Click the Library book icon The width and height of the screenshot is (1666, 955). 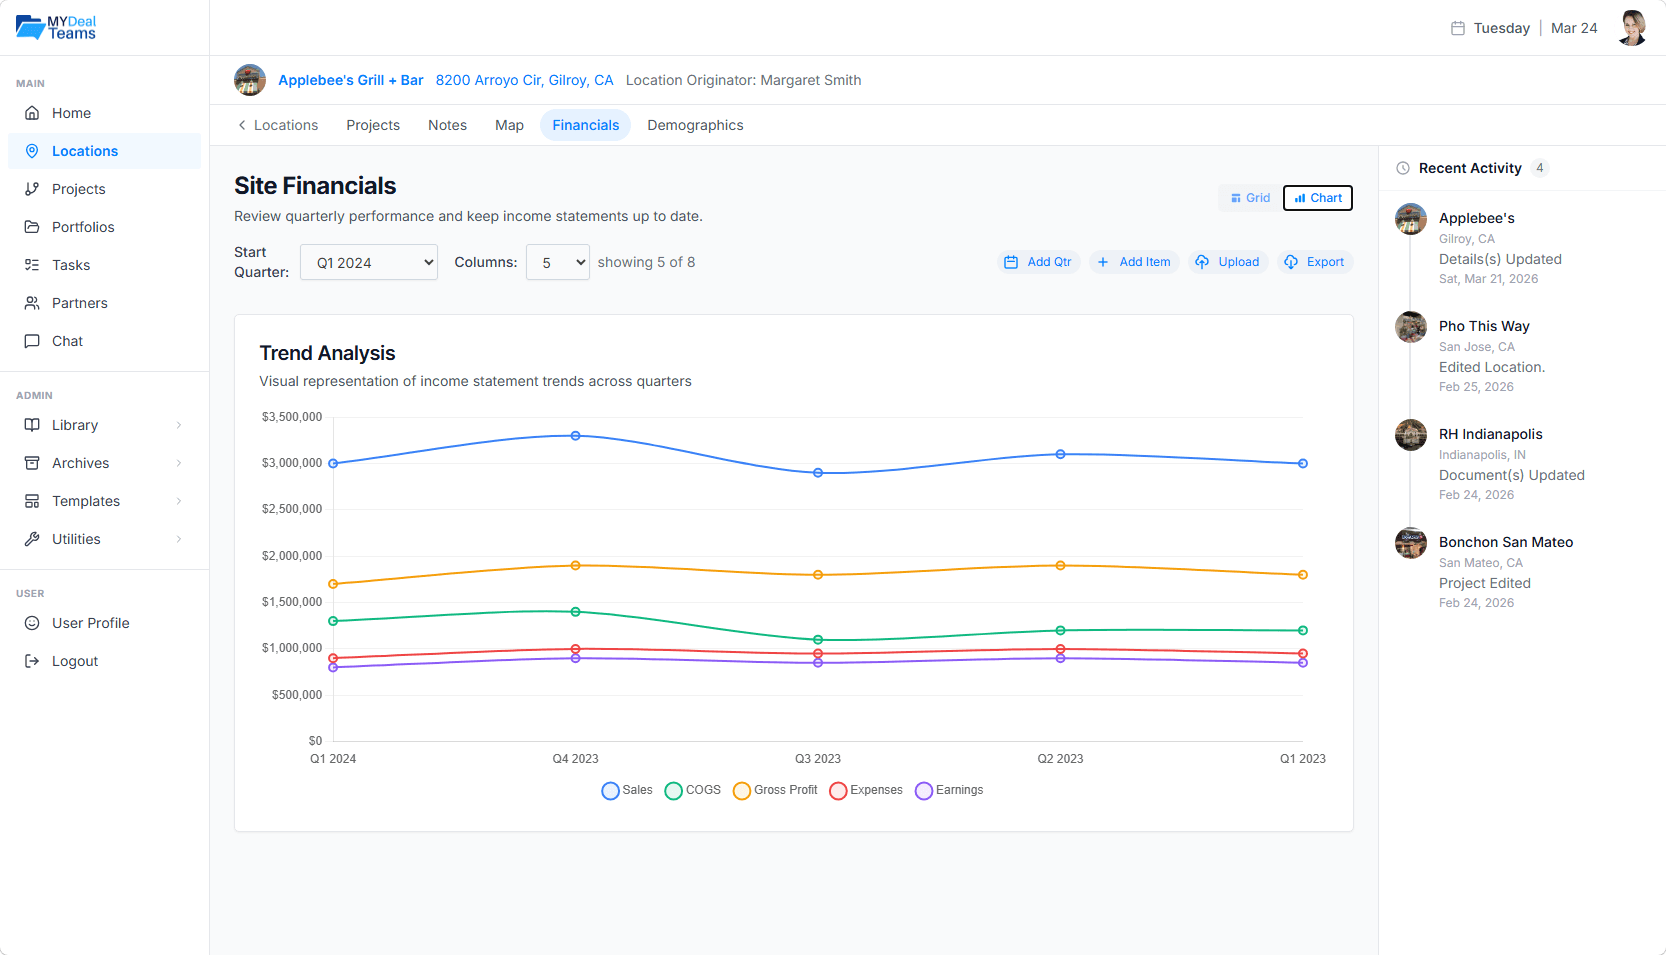[32, 425]
